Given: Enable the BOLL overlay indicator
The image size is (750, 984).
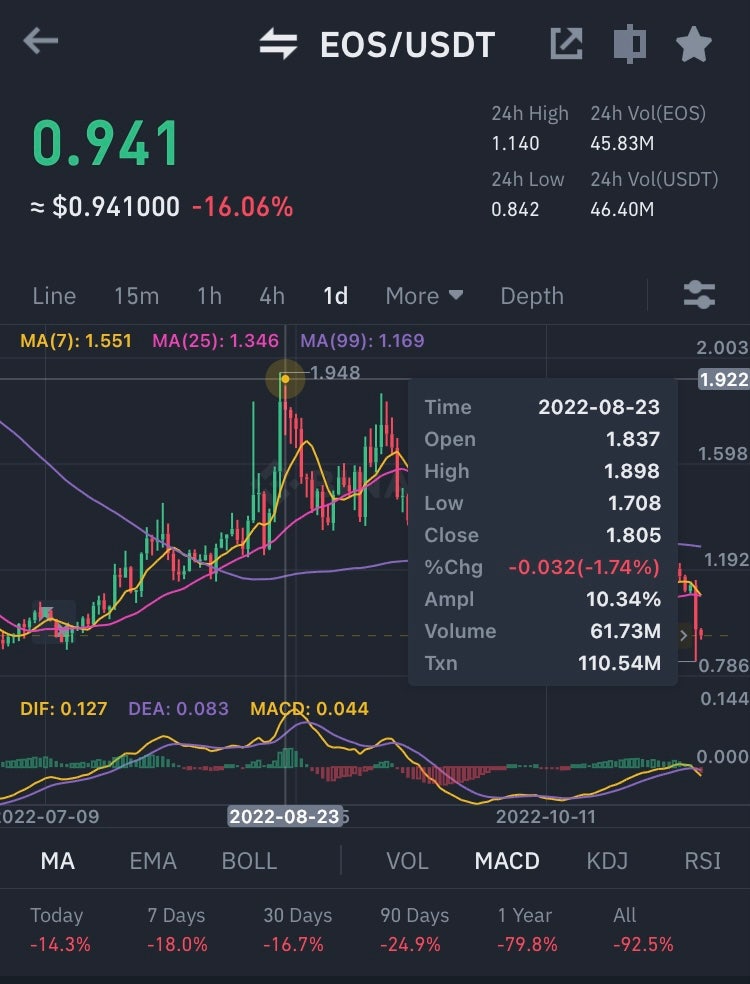Looking at the screenshot, I should pyautogui.click(x=249, y=861).
